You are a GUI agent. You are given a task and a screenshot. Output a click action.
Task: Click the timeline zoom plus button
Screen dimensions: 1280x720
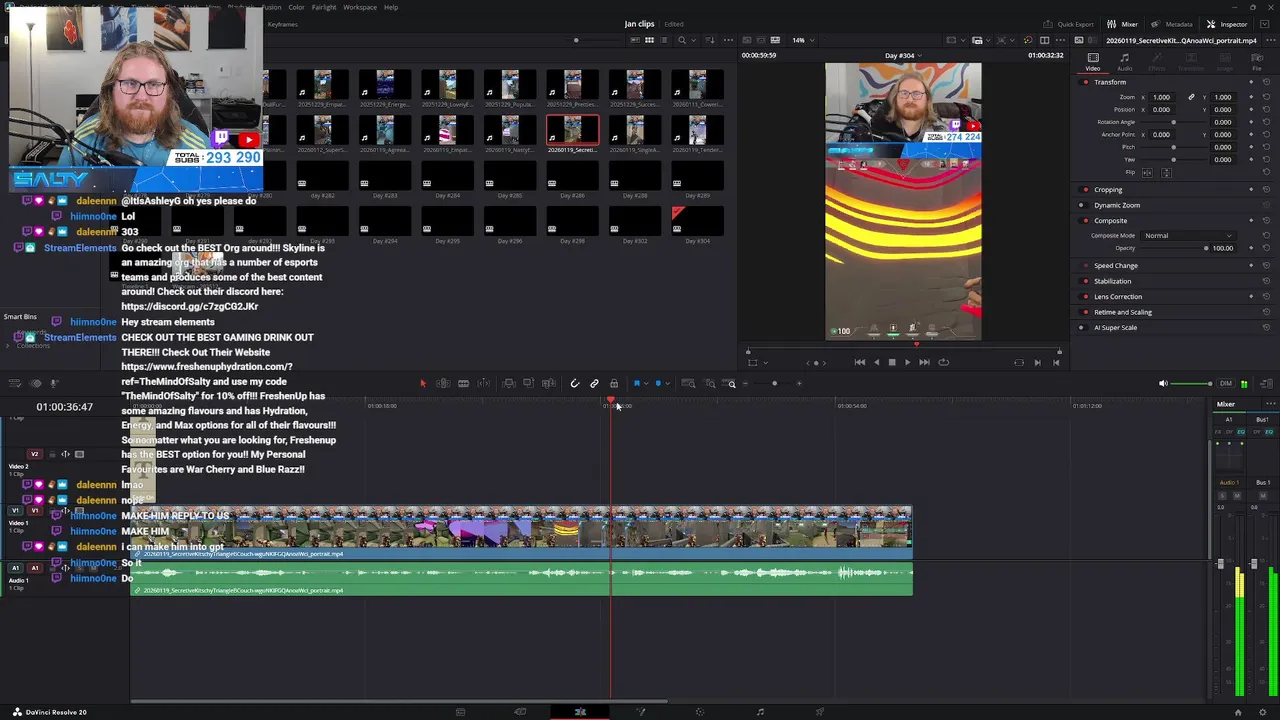(x=798, y=383)
